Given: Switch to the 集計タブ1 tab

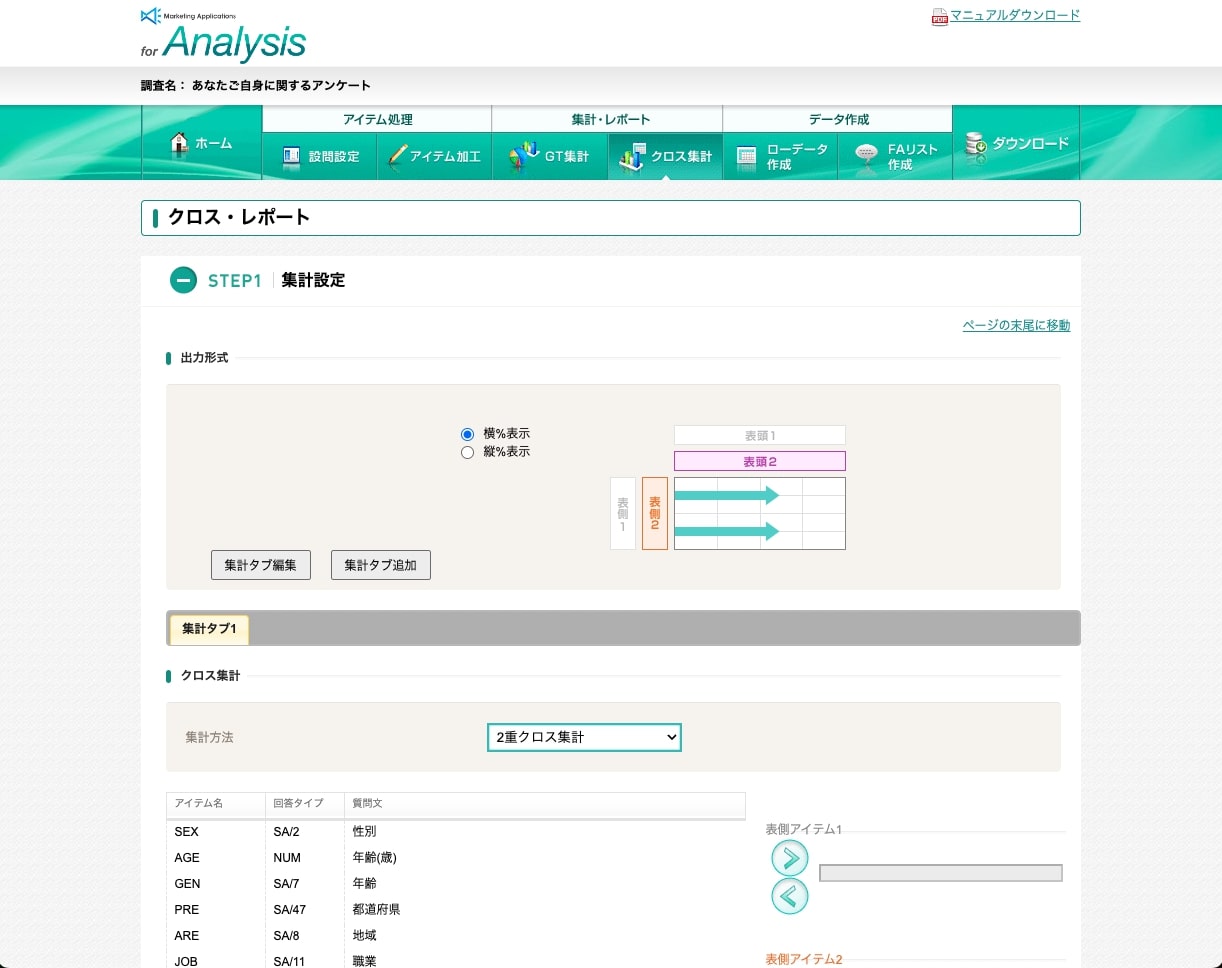Looking at the screenshot, I should 208,628.
